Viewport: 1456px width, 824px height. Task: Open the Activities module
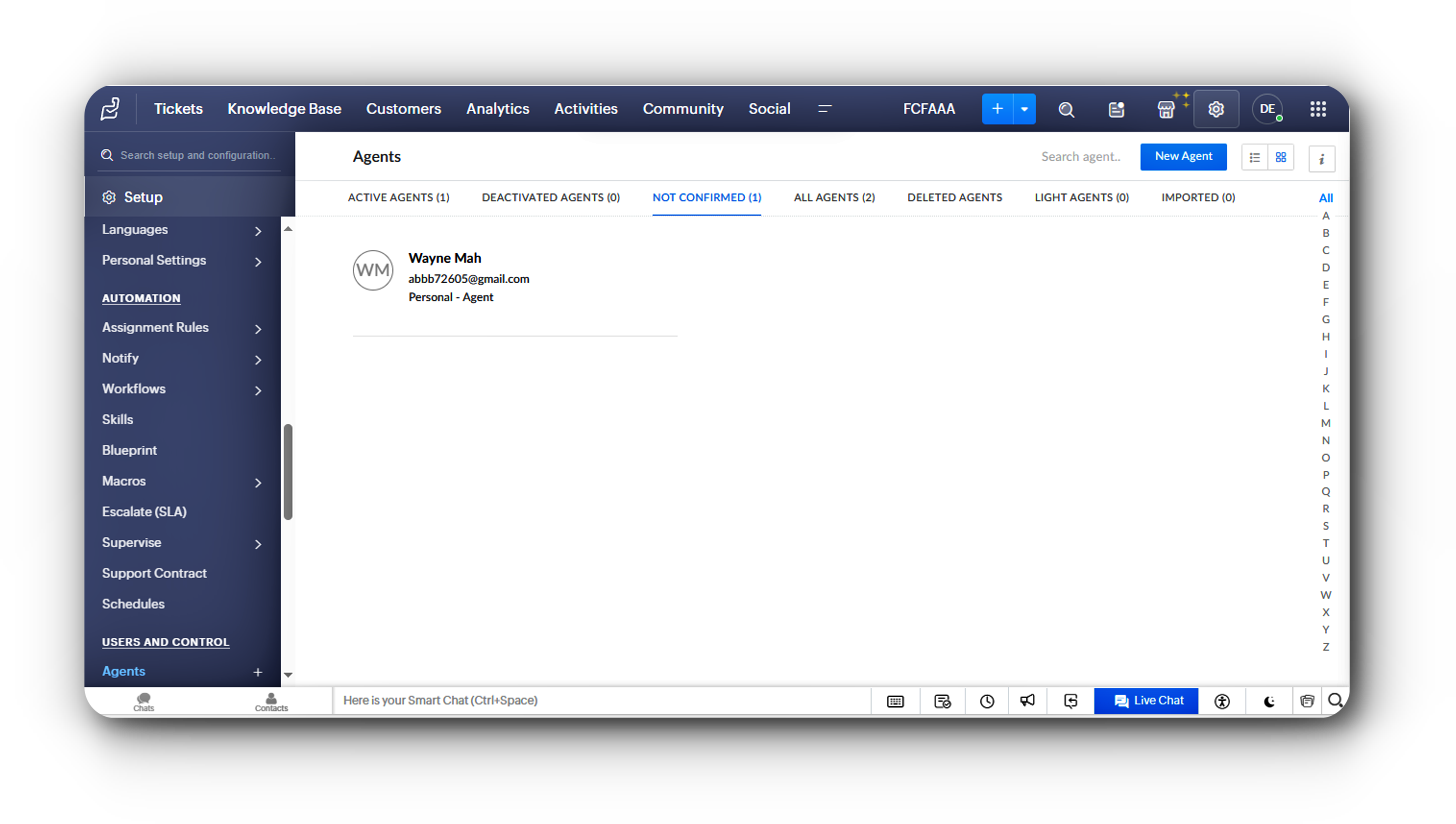[586, 109]
